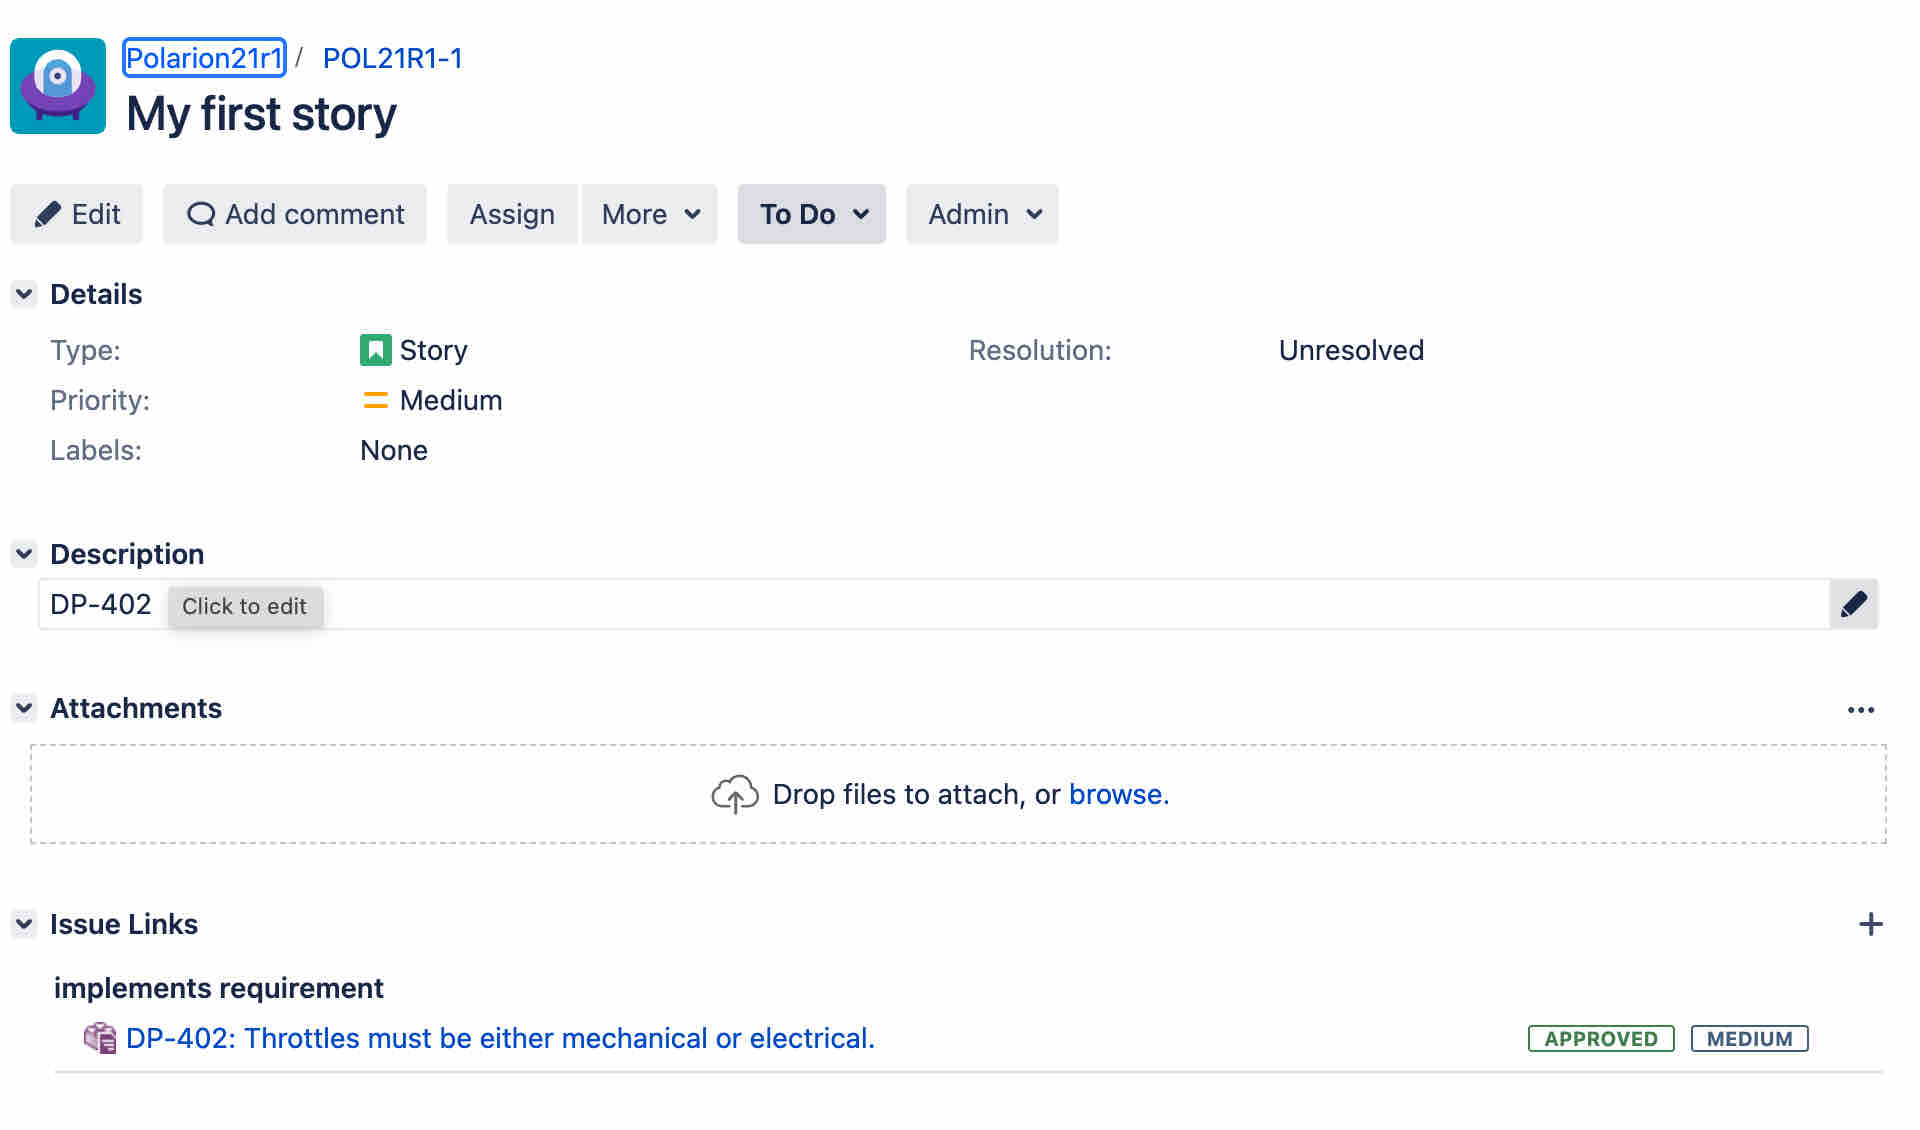Click the plus icon to add issue link
Image resolution: width=1920 pixels, height=1130 pixels.
1870,924
